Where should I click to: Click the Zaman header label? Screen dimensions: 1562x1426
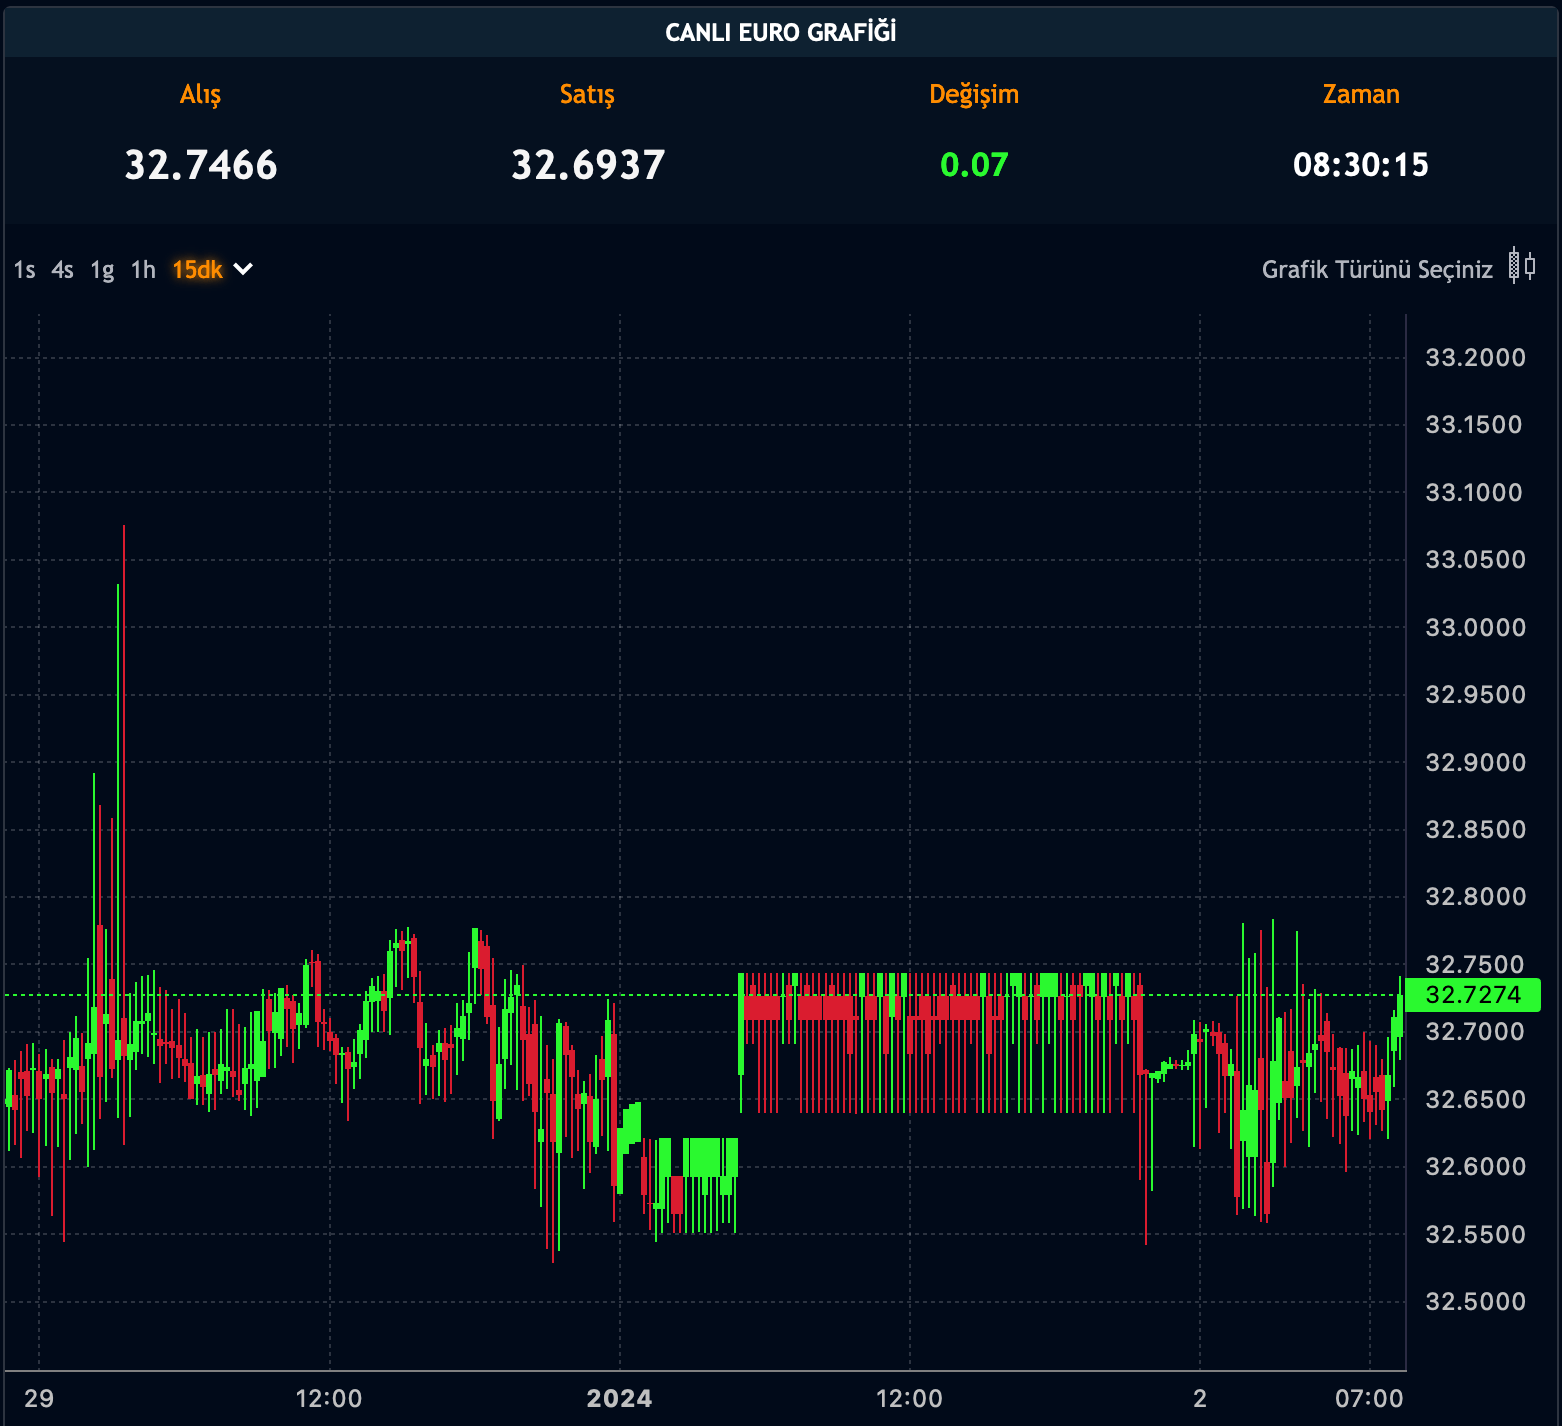[x=1361, y=94]
